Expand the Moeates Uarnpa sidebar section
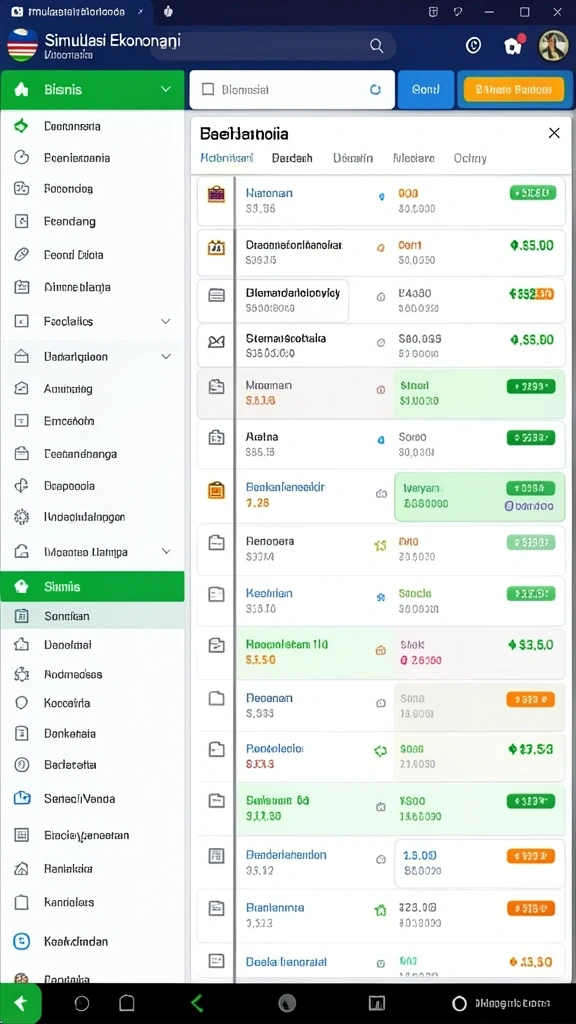The image size is (576, 1024). [166, 552]
